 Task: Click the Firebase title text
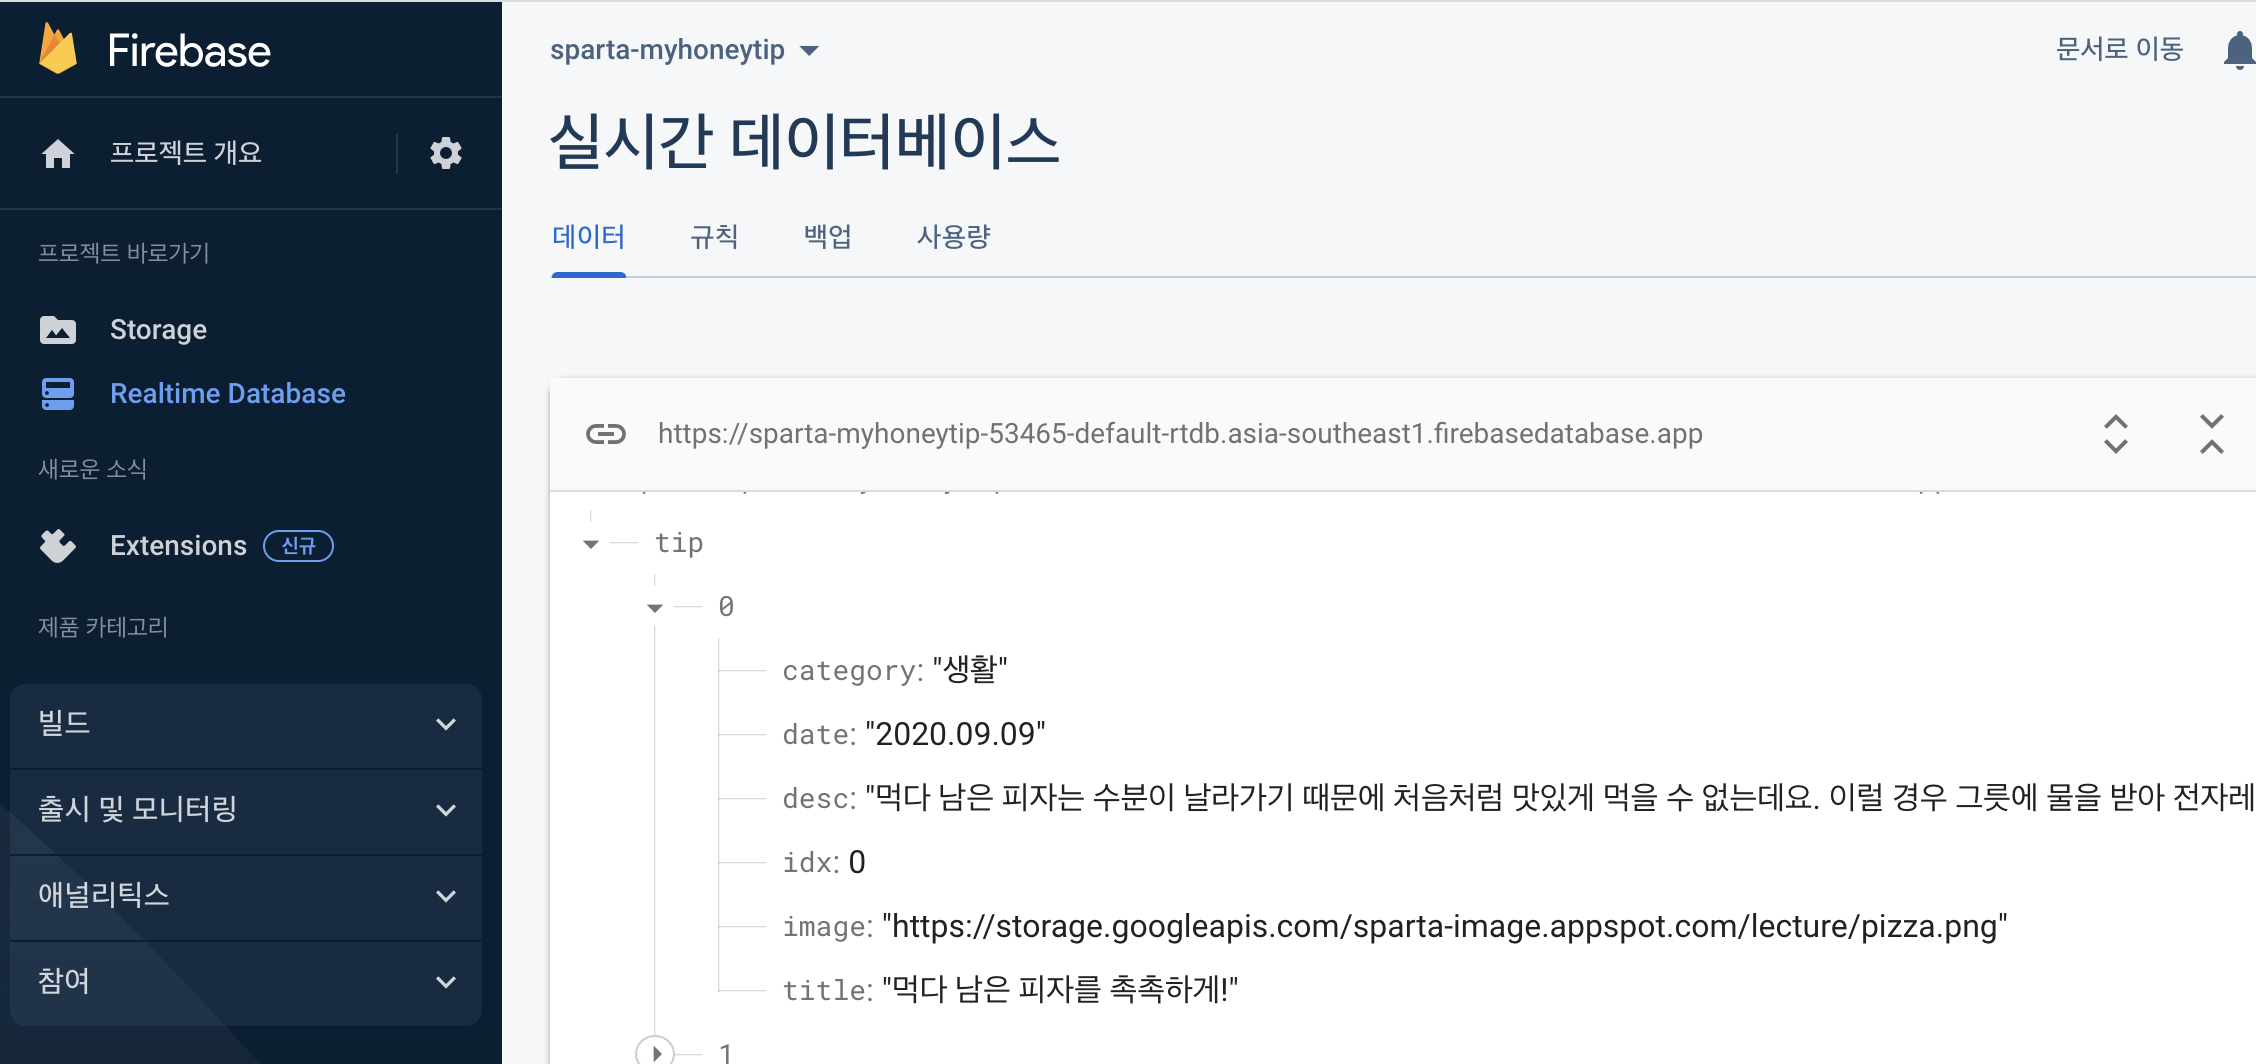[189, 51]
